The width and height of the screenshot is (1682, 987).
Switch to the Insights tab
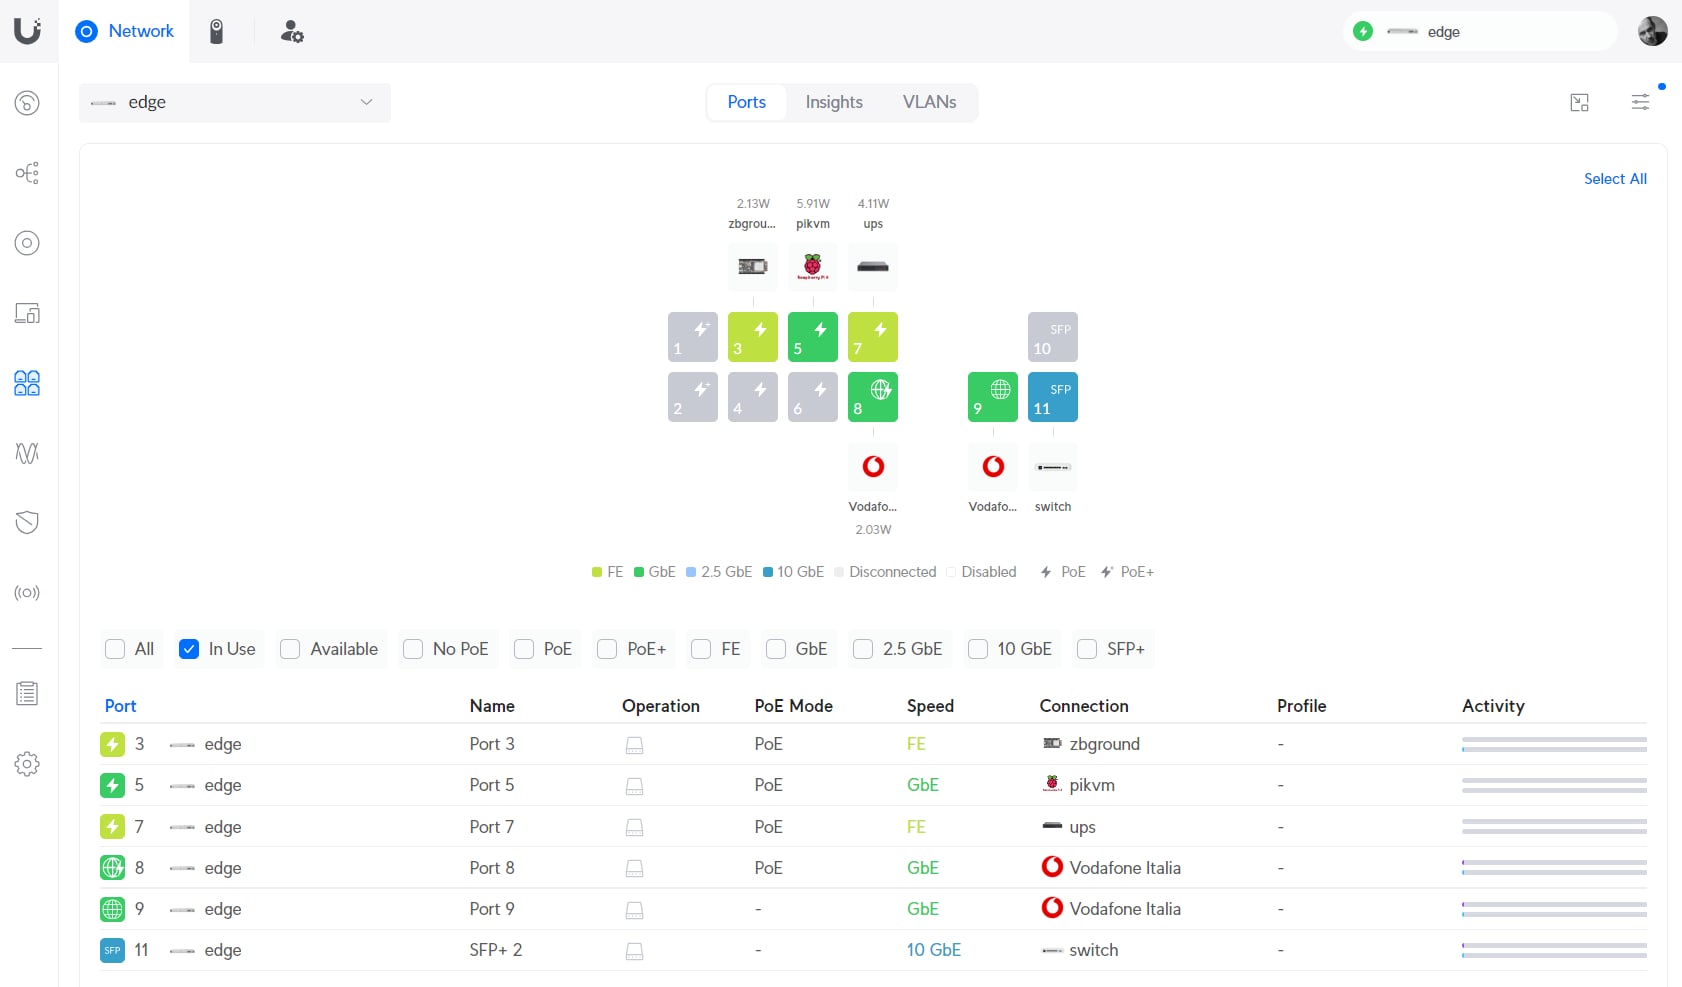[x=834, y=102]
